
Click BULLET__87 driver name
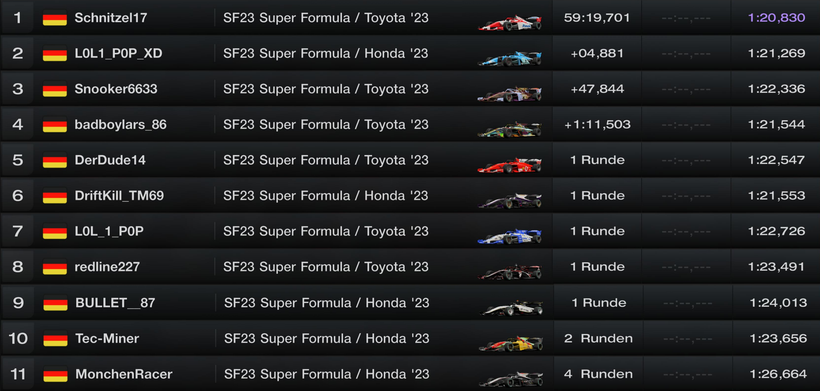click(115, 303)
